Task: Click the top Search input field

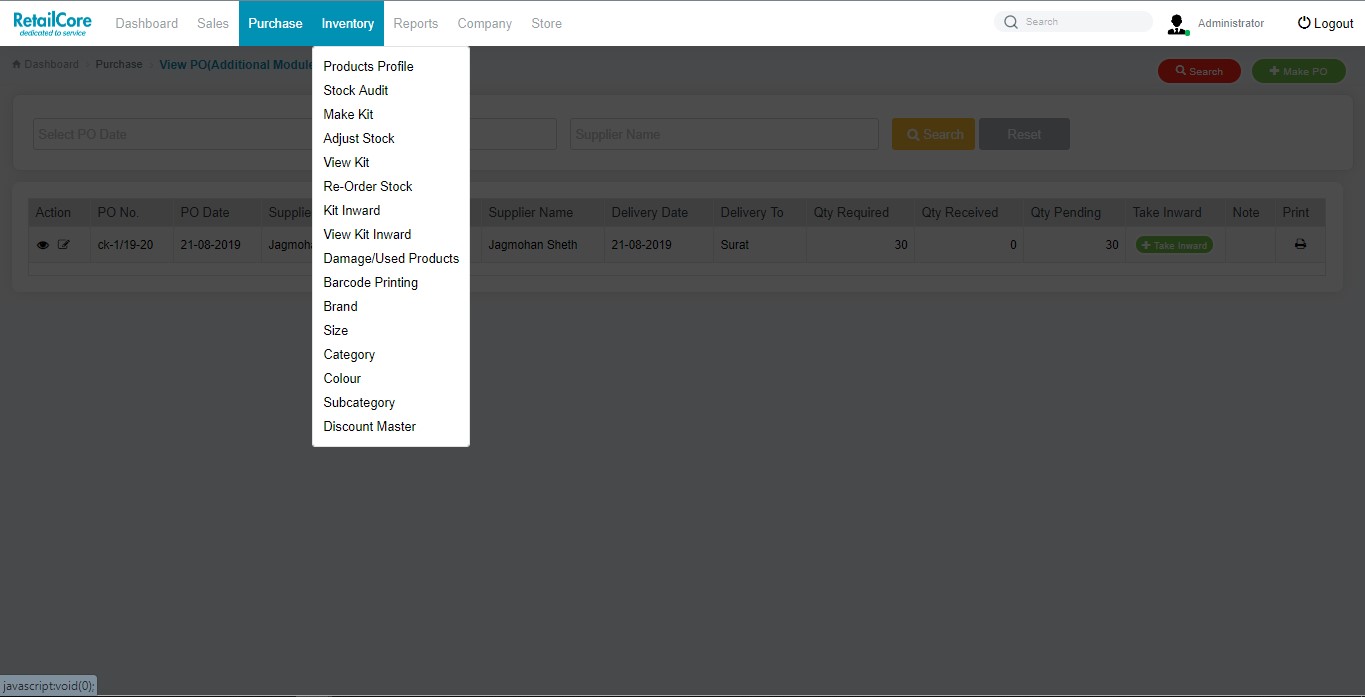Action: click(x=1073, y=22)
